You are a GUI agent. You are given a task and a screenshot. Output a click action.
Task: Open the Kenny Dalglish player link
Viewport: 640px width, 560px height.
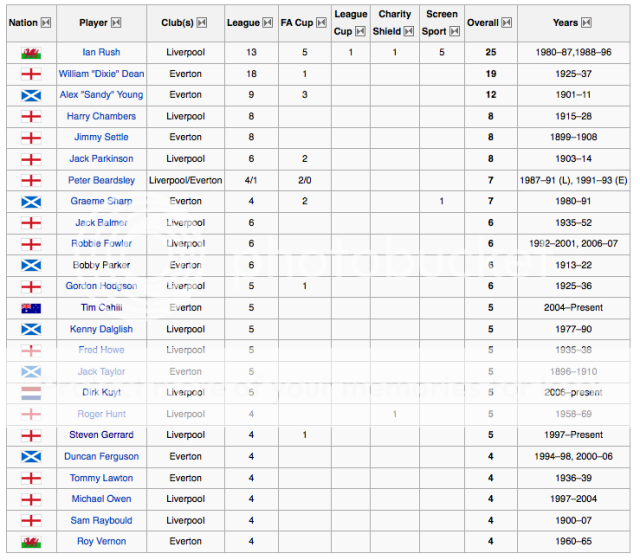click(x=101, y=329)
